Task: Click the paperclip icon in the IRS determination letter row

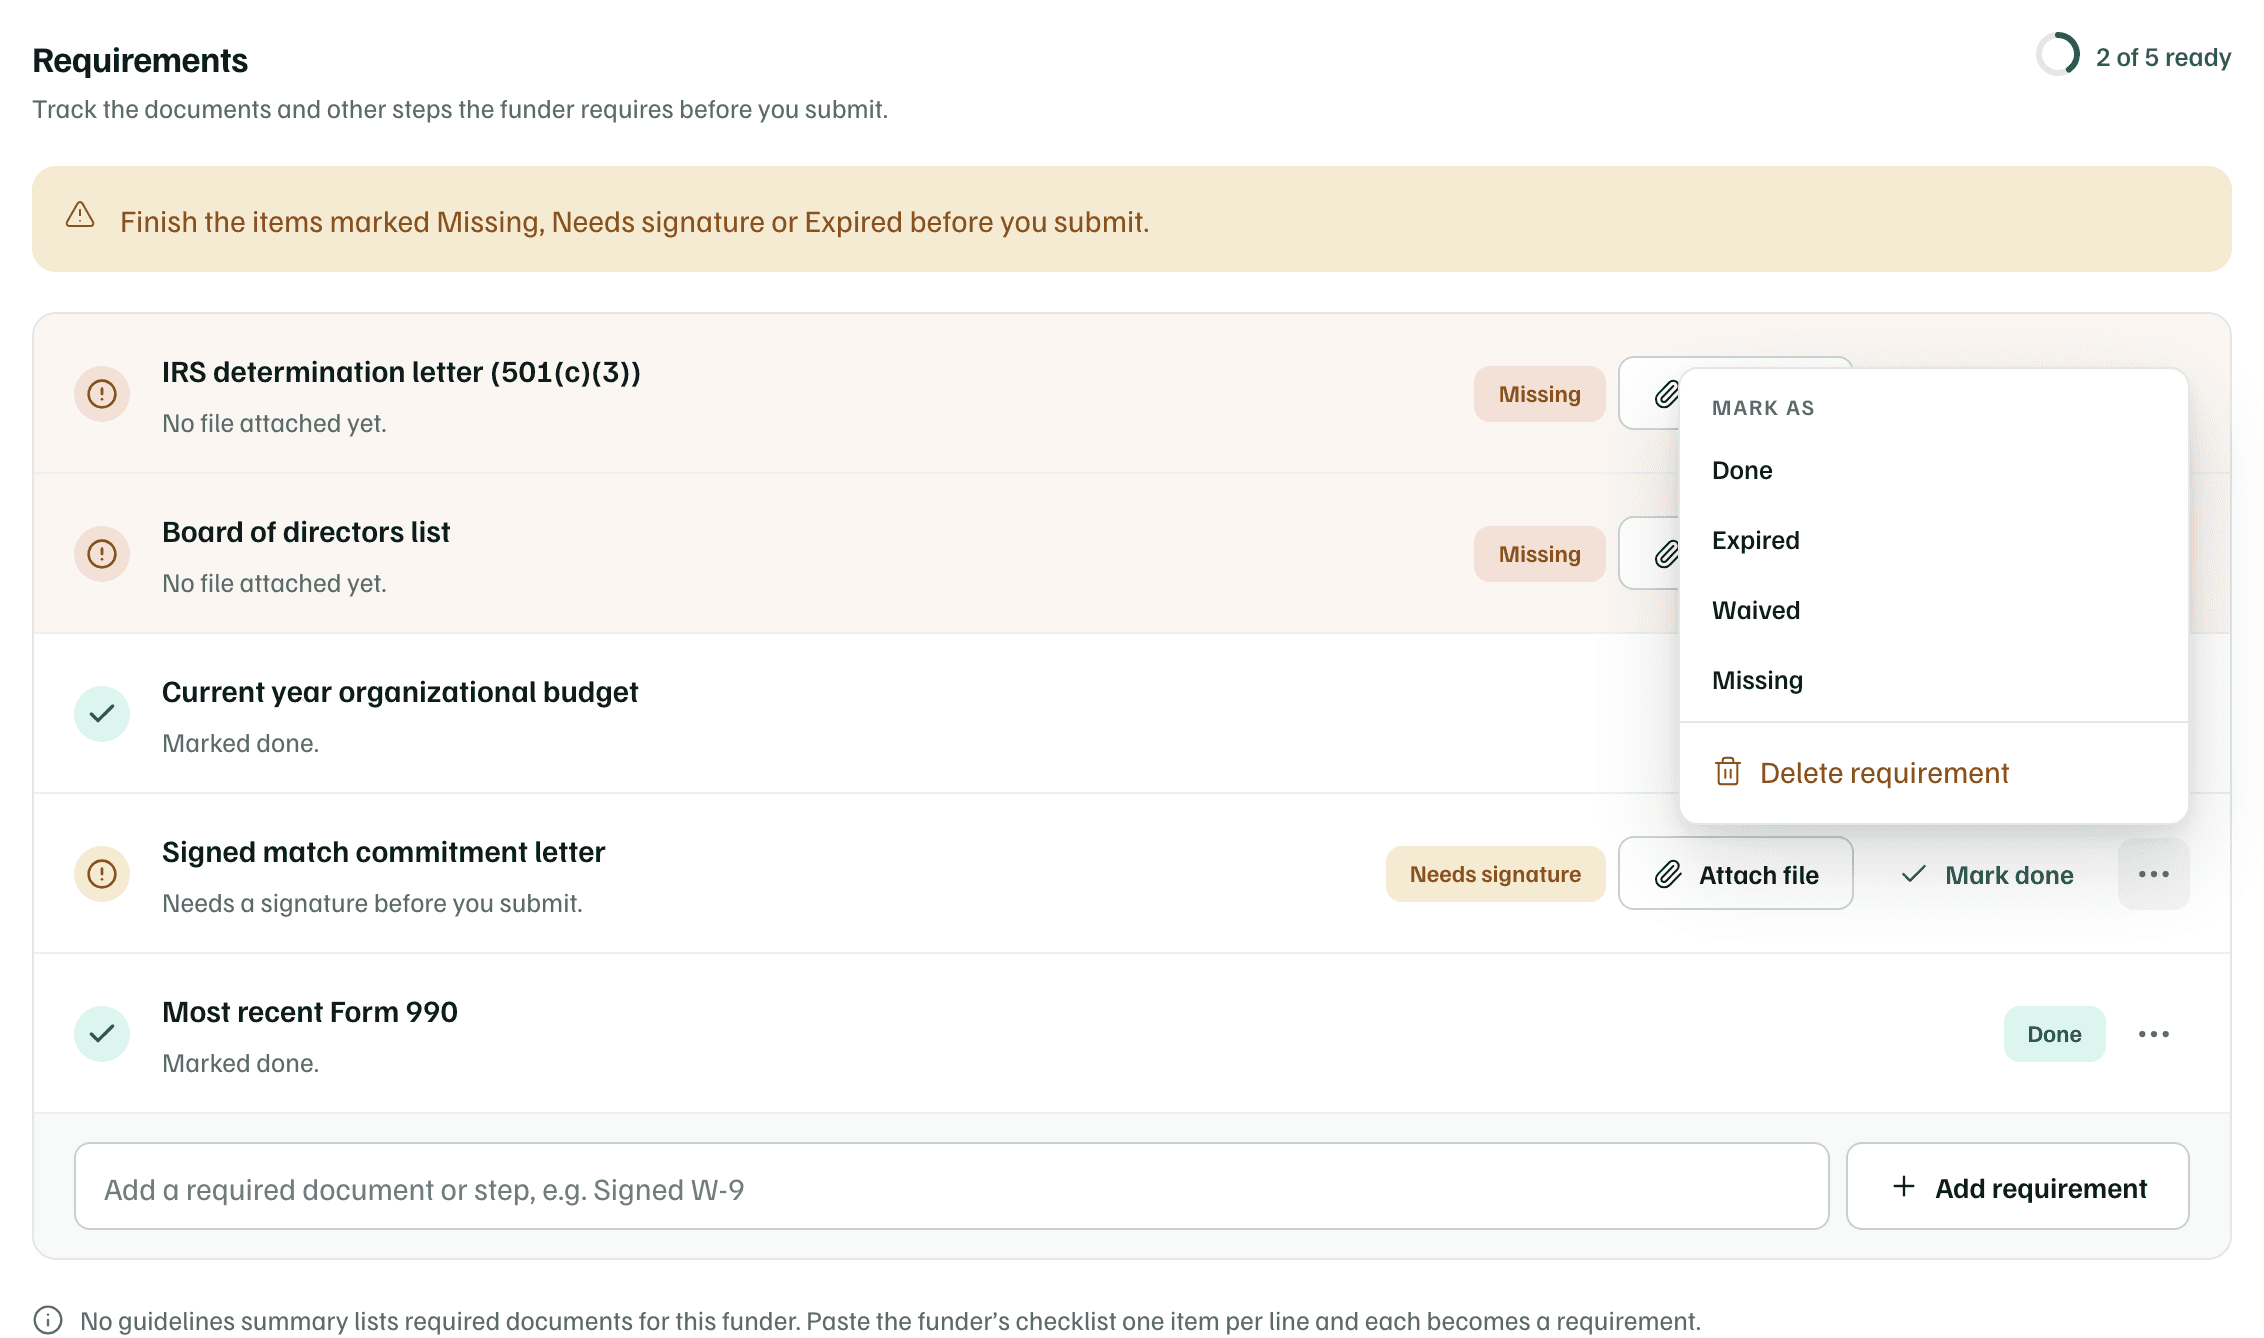Action: 1666,394
